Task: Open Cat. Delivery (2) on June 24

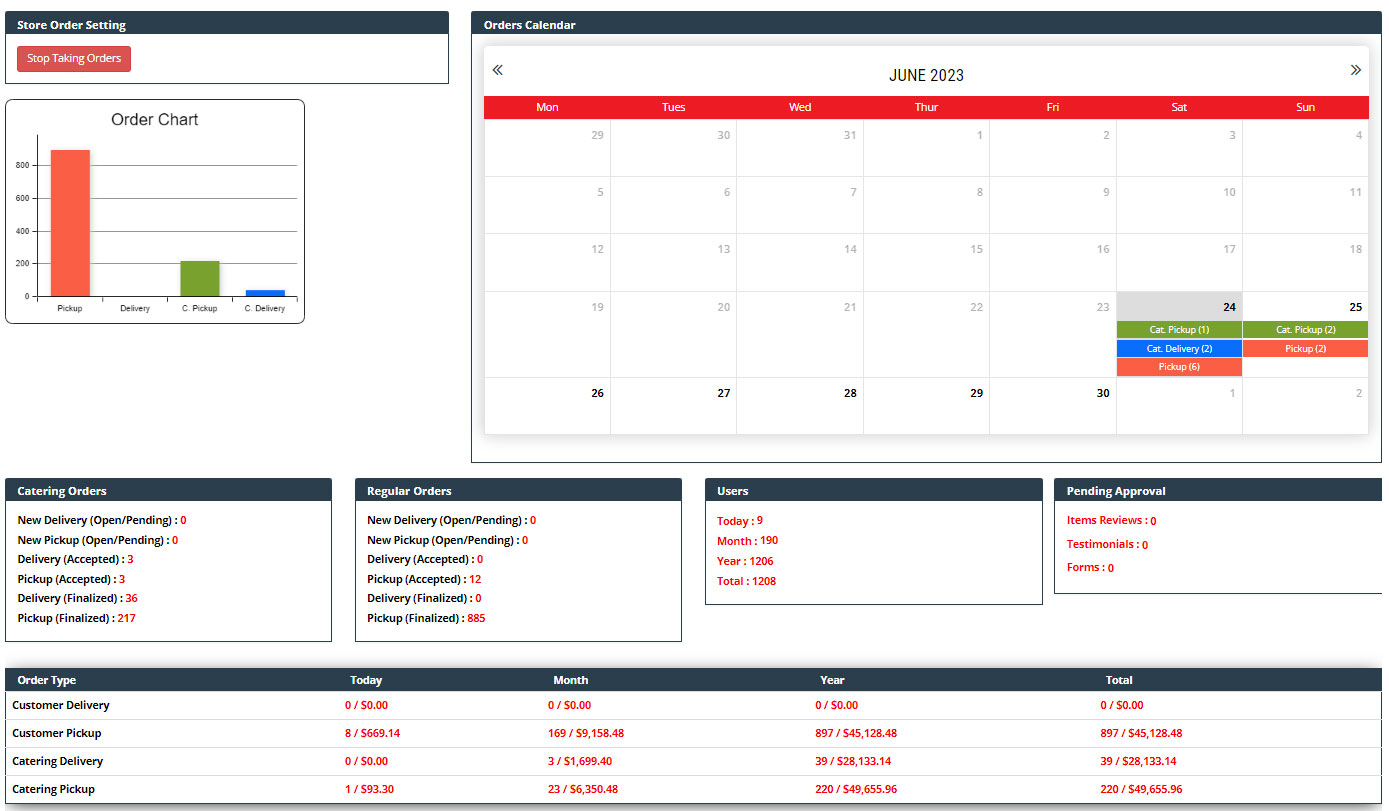Action: [x=1179, y=349]
